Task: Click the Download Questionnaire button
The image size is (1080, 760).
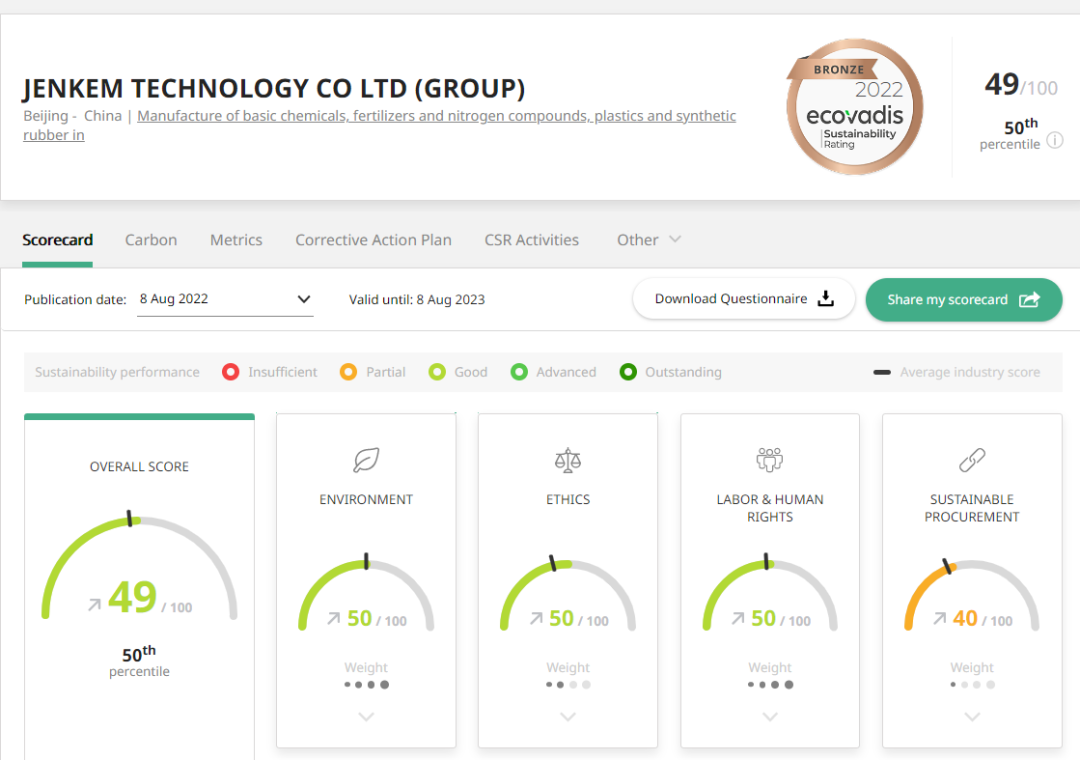Action: tap(744, 299)
